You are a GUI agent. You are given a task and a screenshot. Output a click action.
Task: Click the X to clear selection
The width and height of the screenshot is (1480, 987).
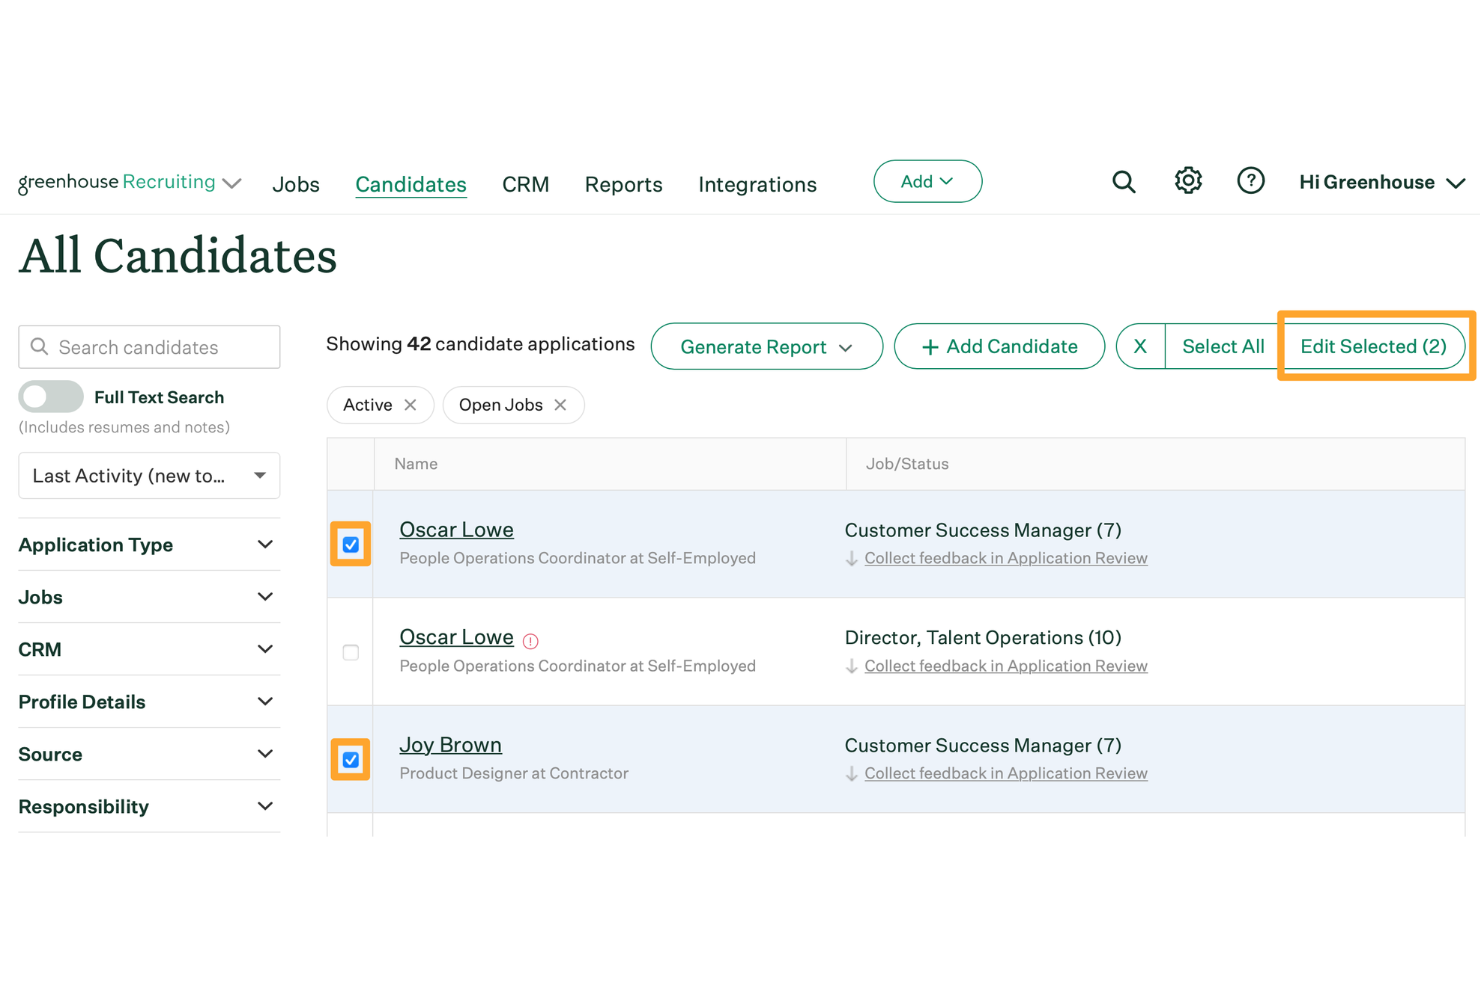(1140, 346)
